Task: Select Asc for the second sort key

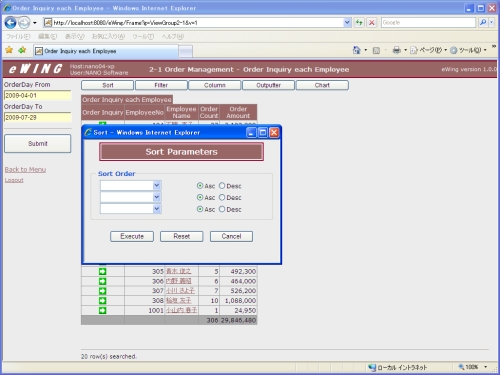Action: (x=200, y=197)
